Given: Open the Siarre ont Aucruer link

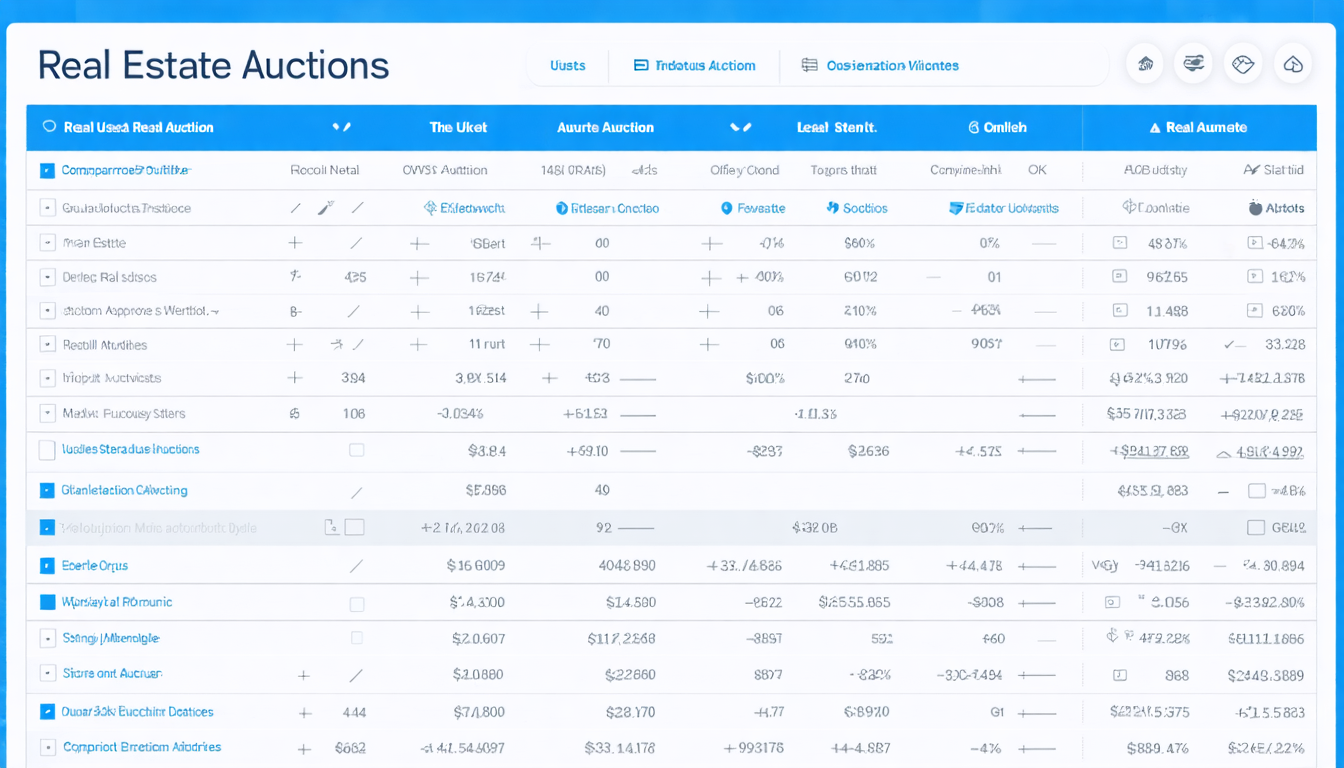Looking at the screenshot, I should [x=112, y=673].
